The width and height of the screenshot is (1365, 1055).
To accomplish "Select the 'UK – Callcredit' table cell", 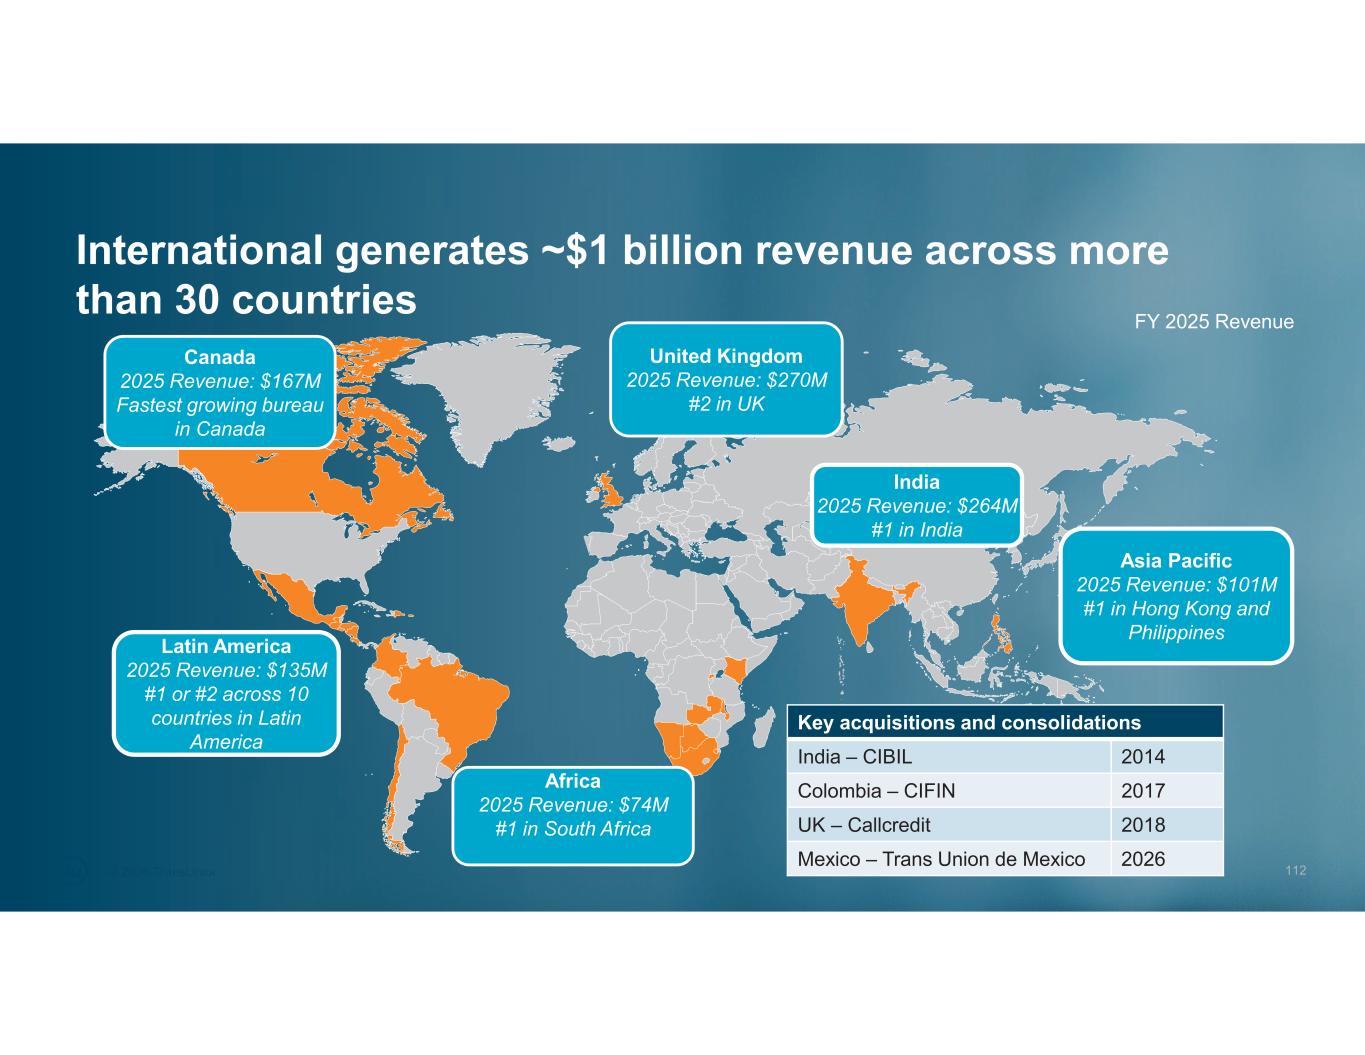I will coord(949,825).
